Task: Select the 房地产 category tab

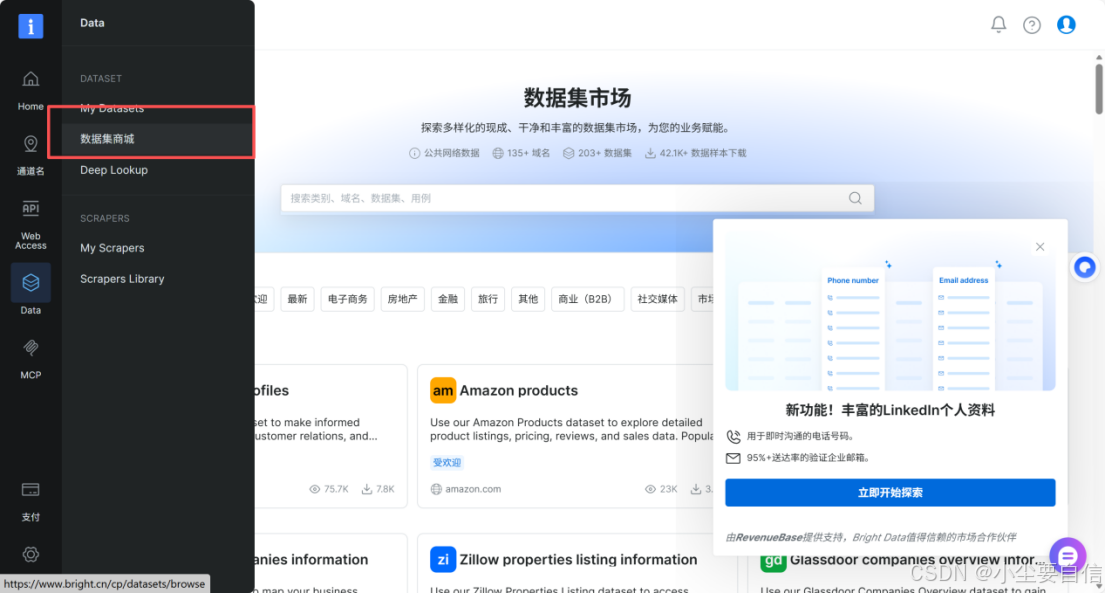Action: coord(402,299)
